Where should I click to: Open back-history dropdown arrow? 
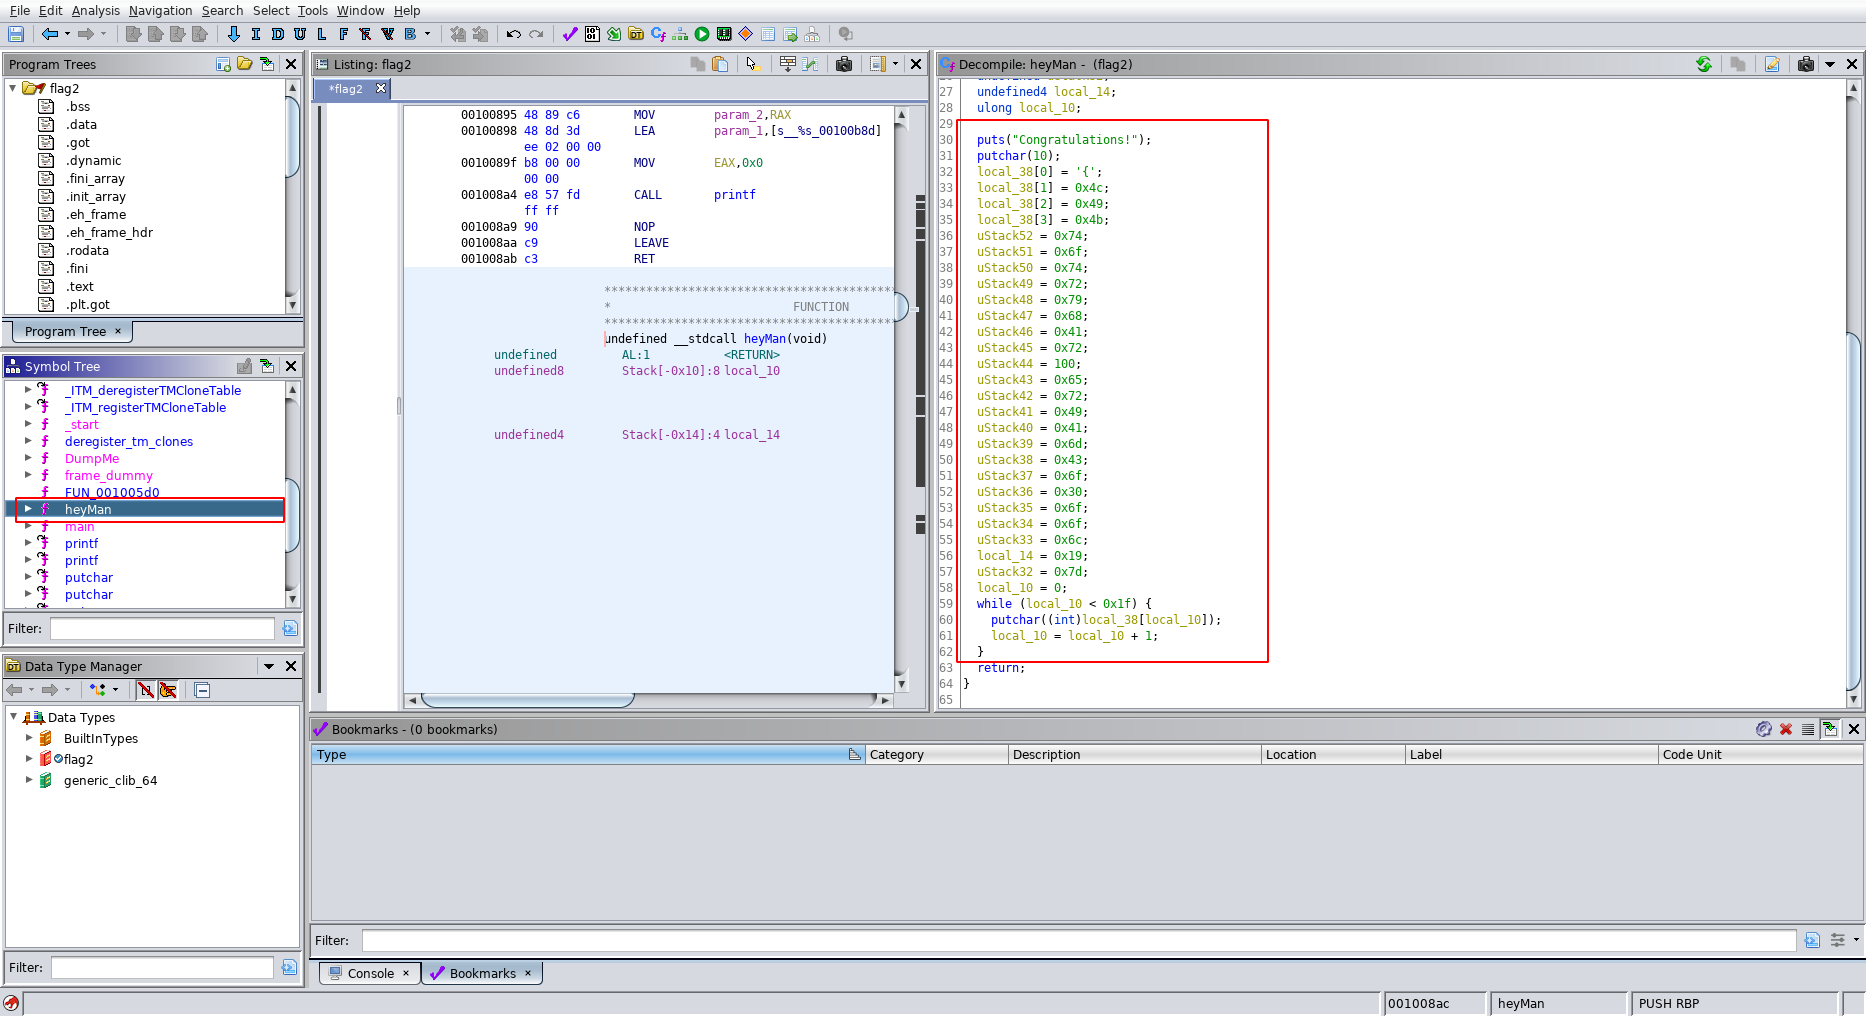click(67, 34)
